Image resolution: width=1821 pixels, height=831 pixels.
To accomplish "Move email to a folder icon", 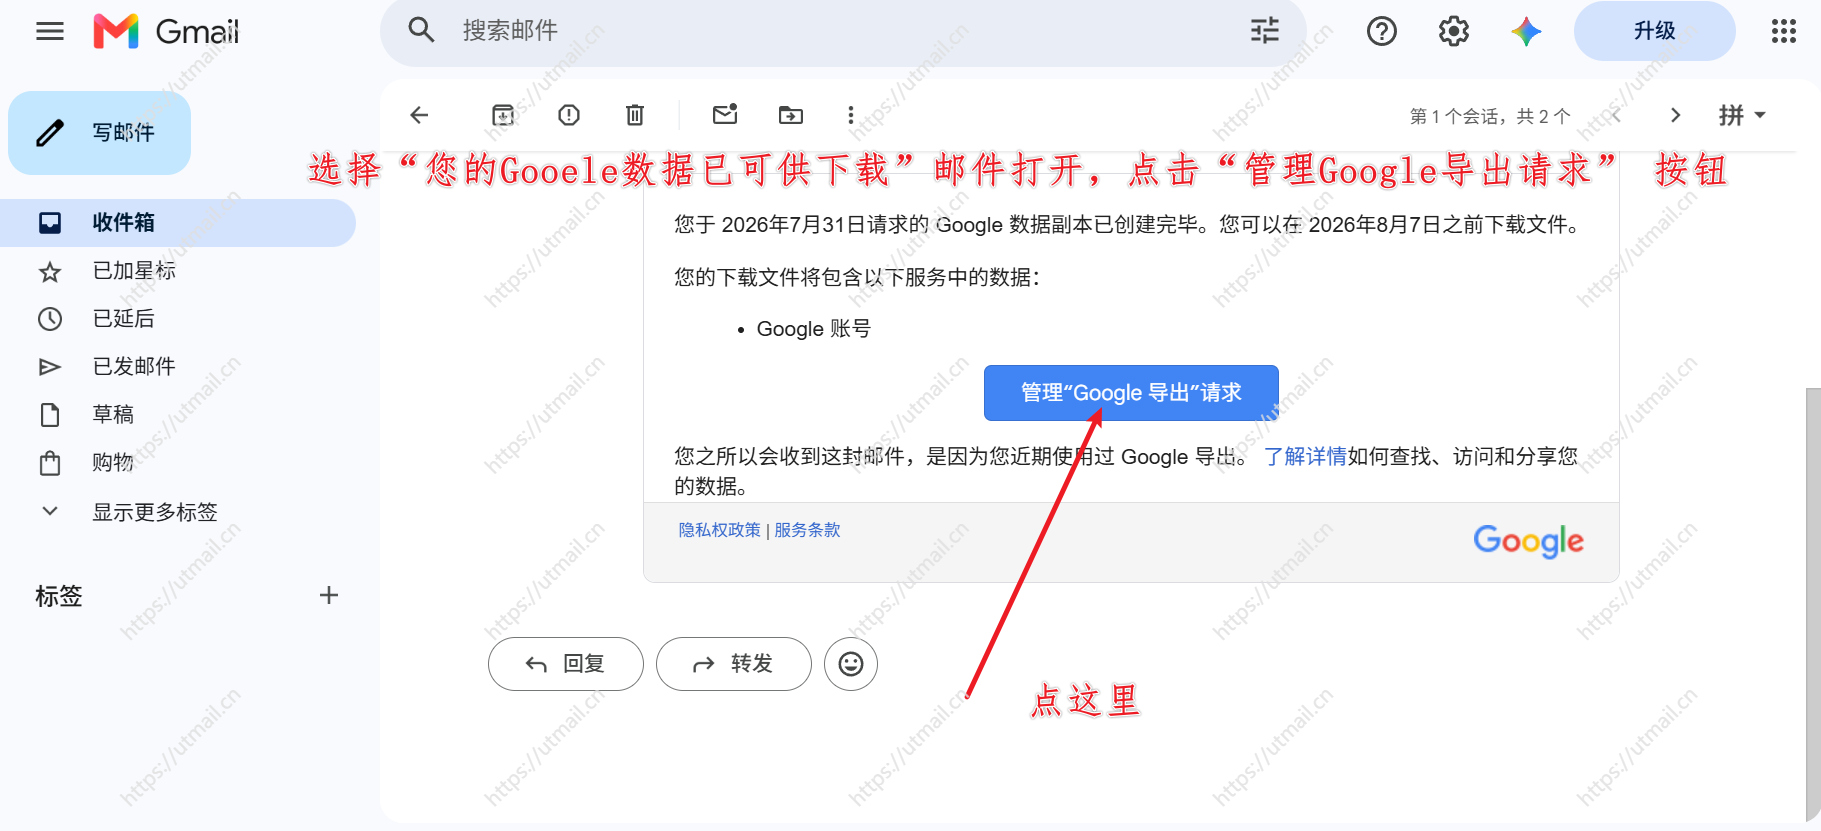I will pos(791,115).
